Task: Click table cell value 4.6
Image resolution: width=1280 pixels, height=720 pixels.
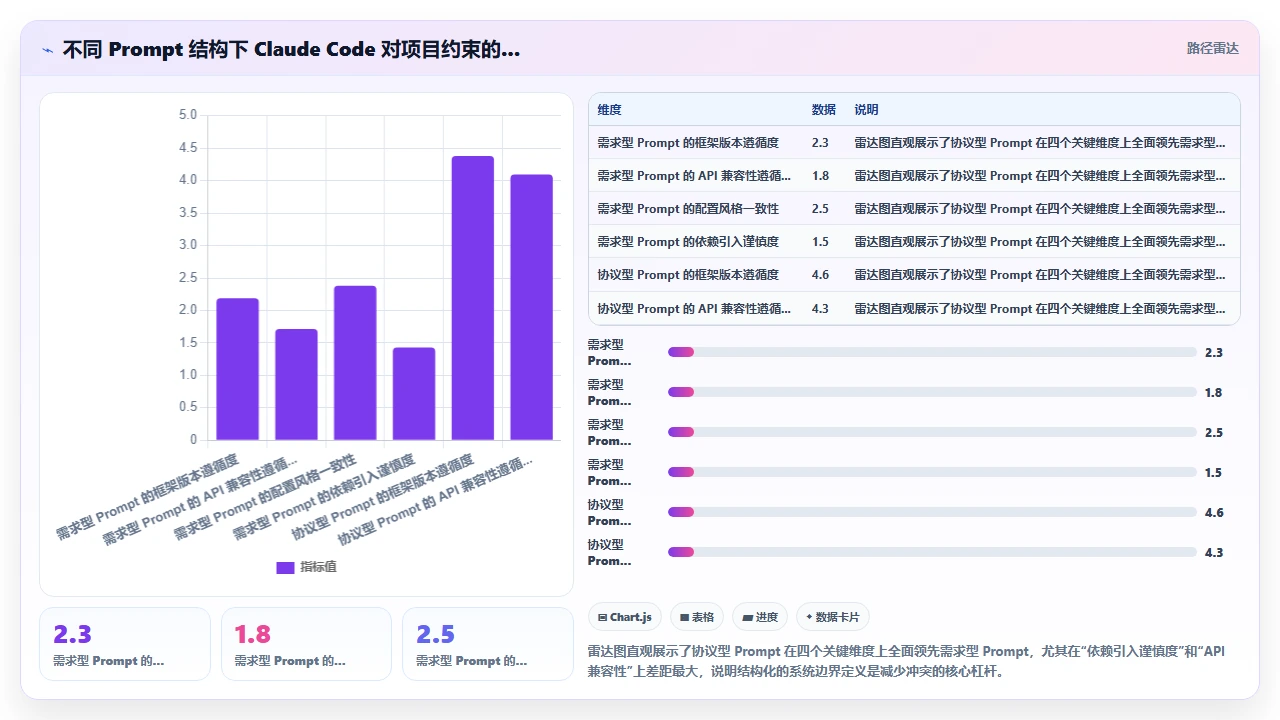Action: pos(820,274)
